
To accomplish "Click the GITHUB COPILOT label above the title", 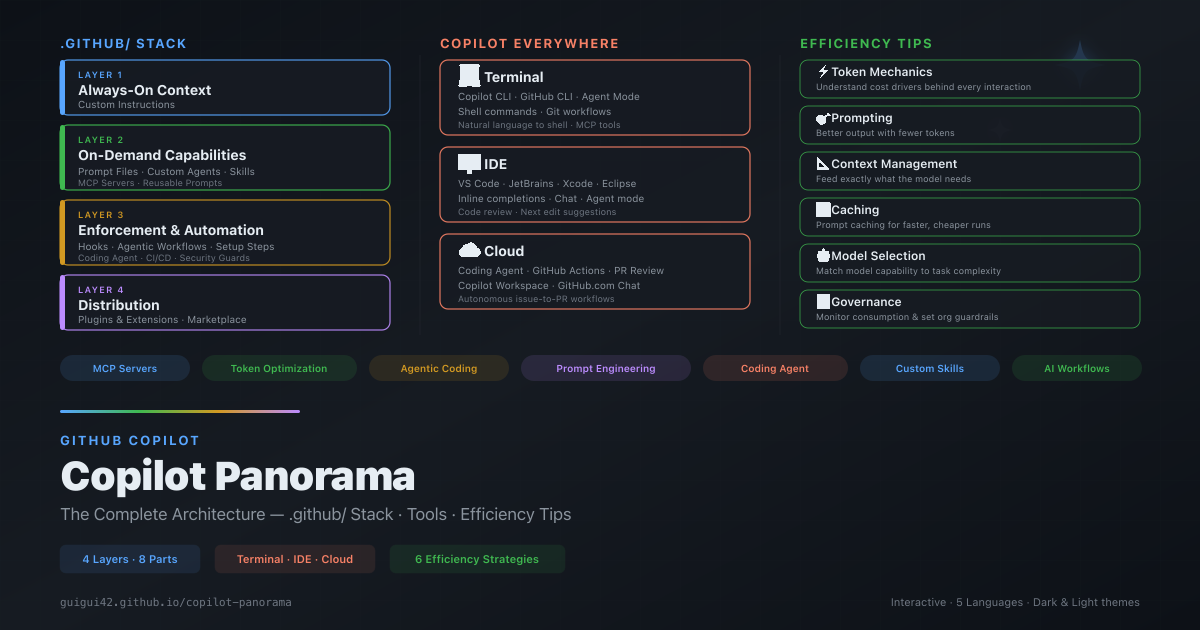I will click(130, 440).
